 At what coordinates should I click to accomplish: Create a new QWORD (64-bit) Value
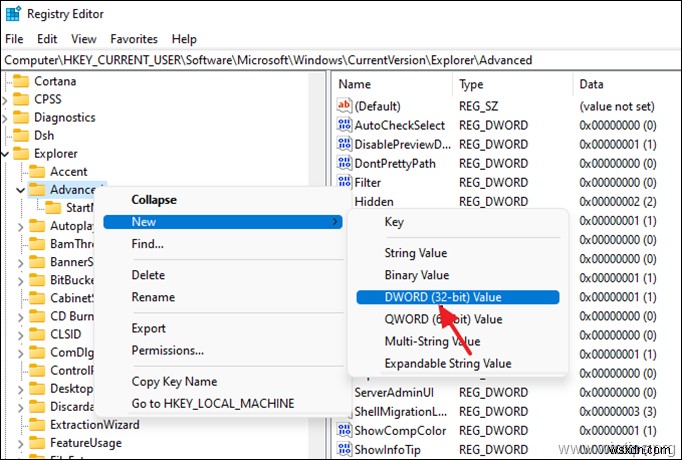pyautogui.click(x=458, y=320)
